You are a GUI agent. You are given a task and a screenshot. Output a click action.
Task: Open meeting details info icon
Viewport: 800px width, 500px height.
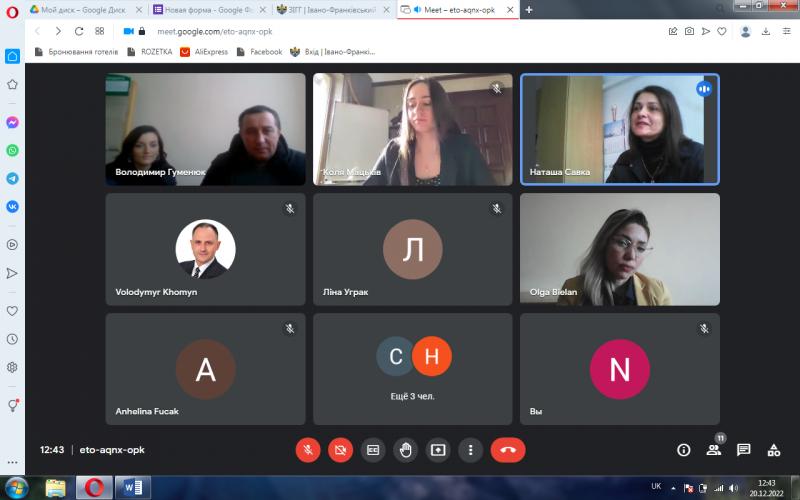(x=684, y=450)
